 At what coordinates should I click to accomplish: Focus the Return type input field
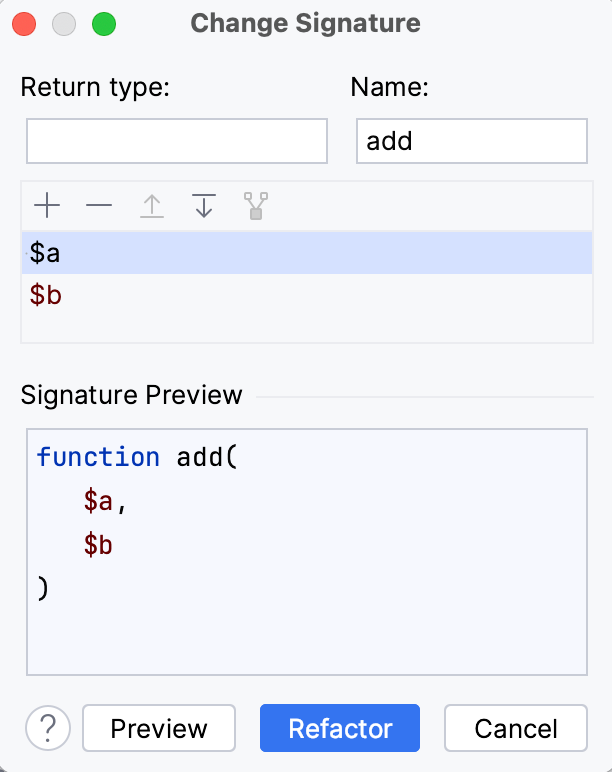[177, 141]
